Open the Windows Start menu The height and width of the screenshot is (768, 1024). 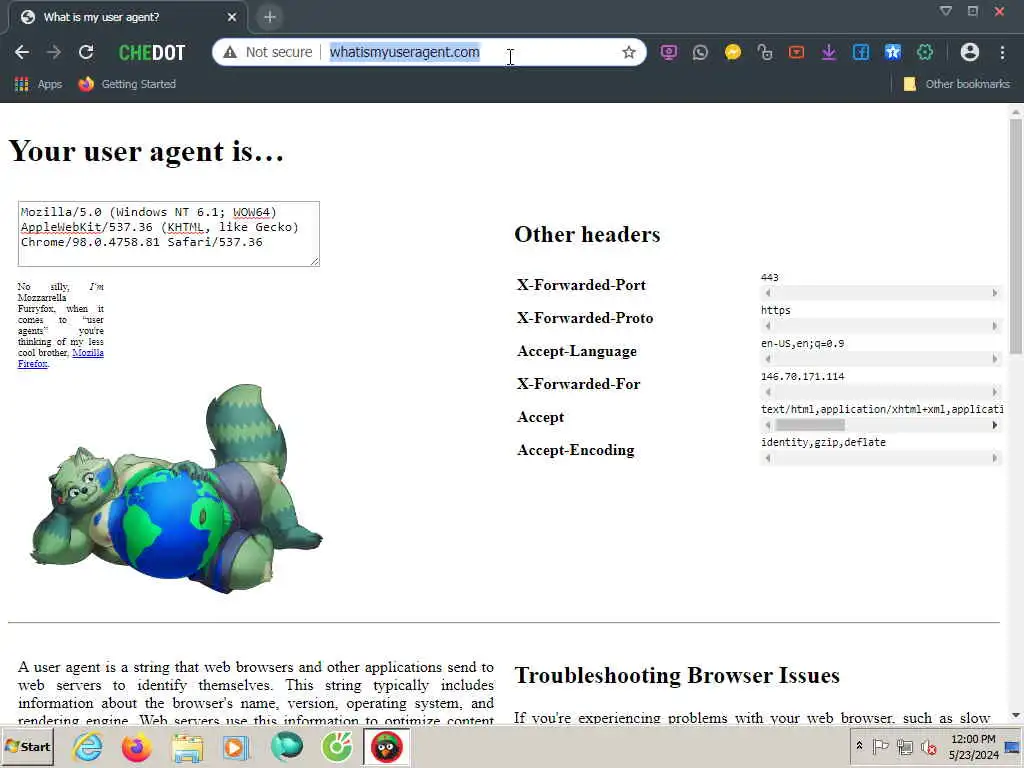tap(27, 746)
